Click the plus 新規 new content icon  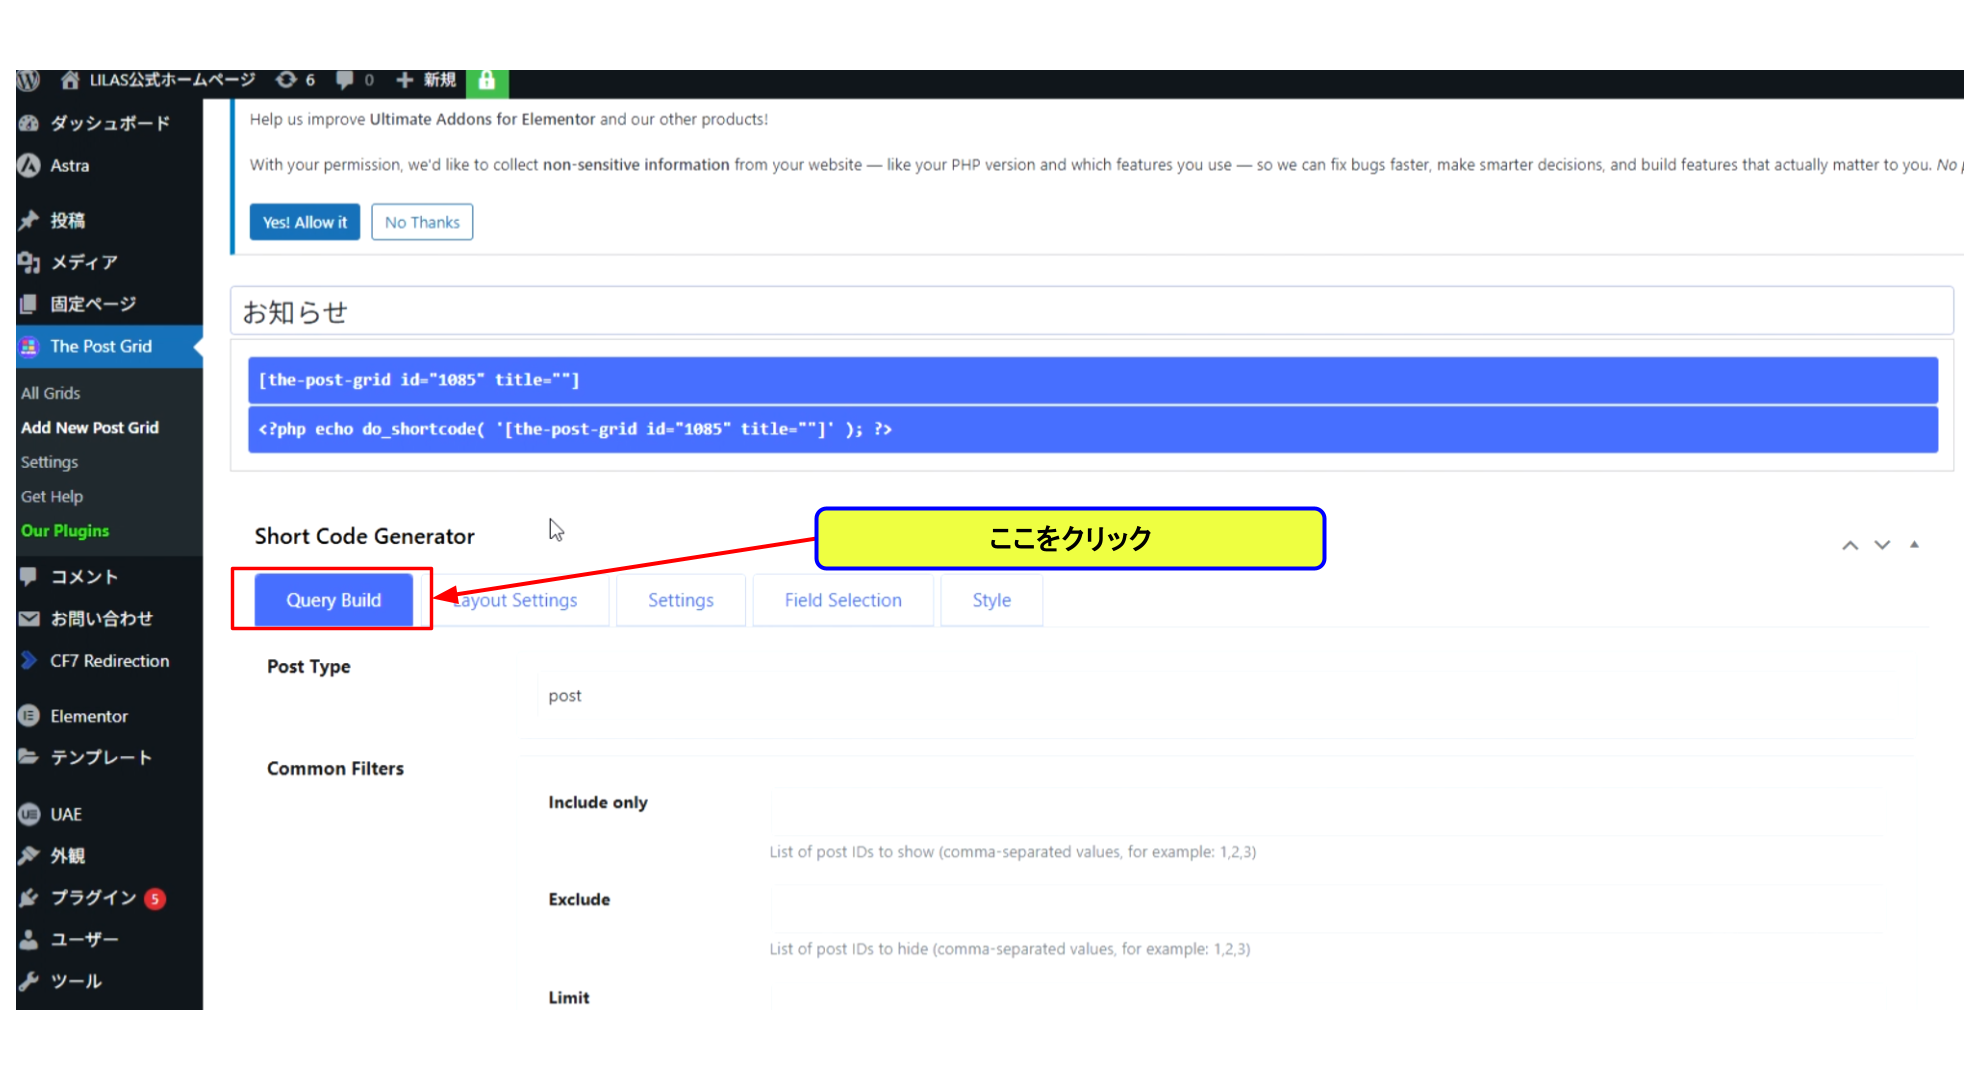pyautogui.click(x=404, y=80)
